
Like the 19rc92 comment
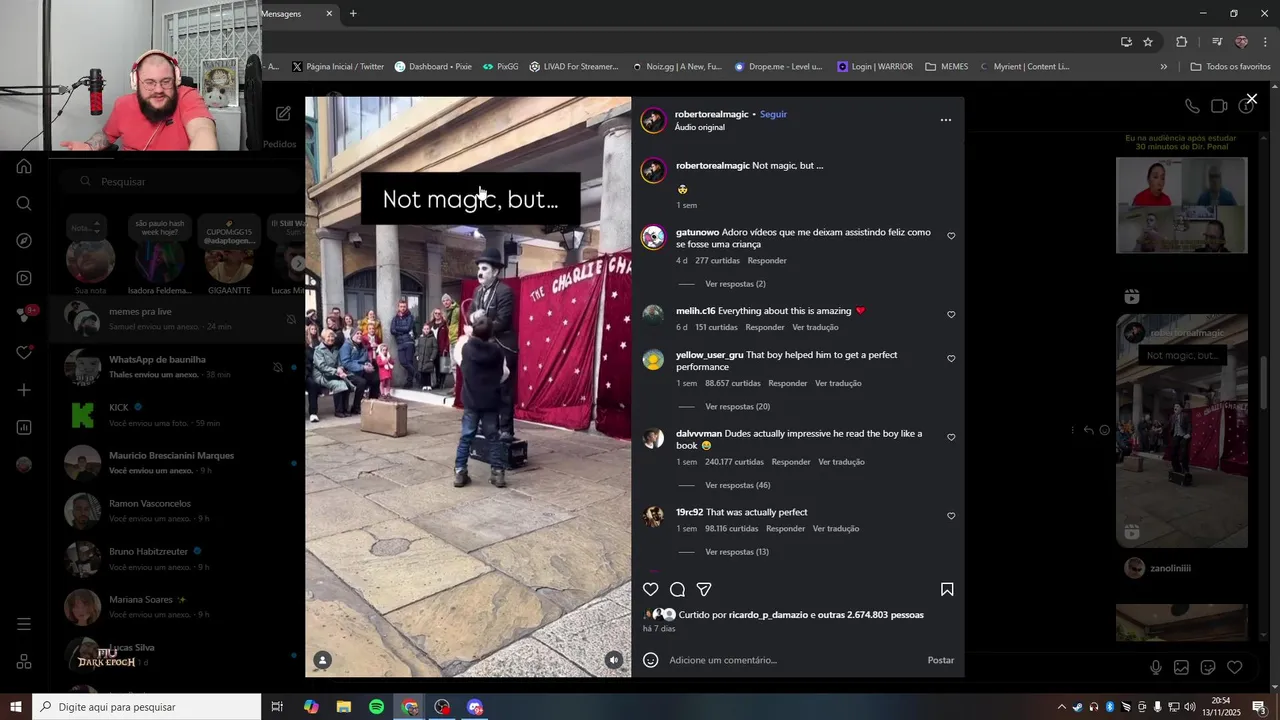point(951,516)
